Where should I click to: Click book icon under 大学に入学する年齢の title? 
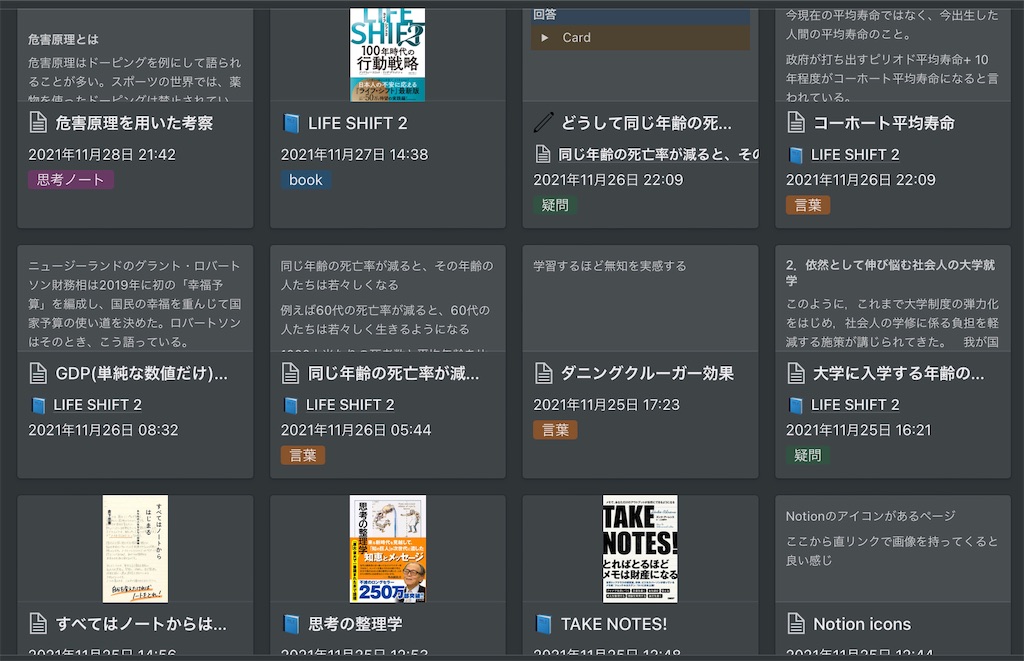click(795, 405)
